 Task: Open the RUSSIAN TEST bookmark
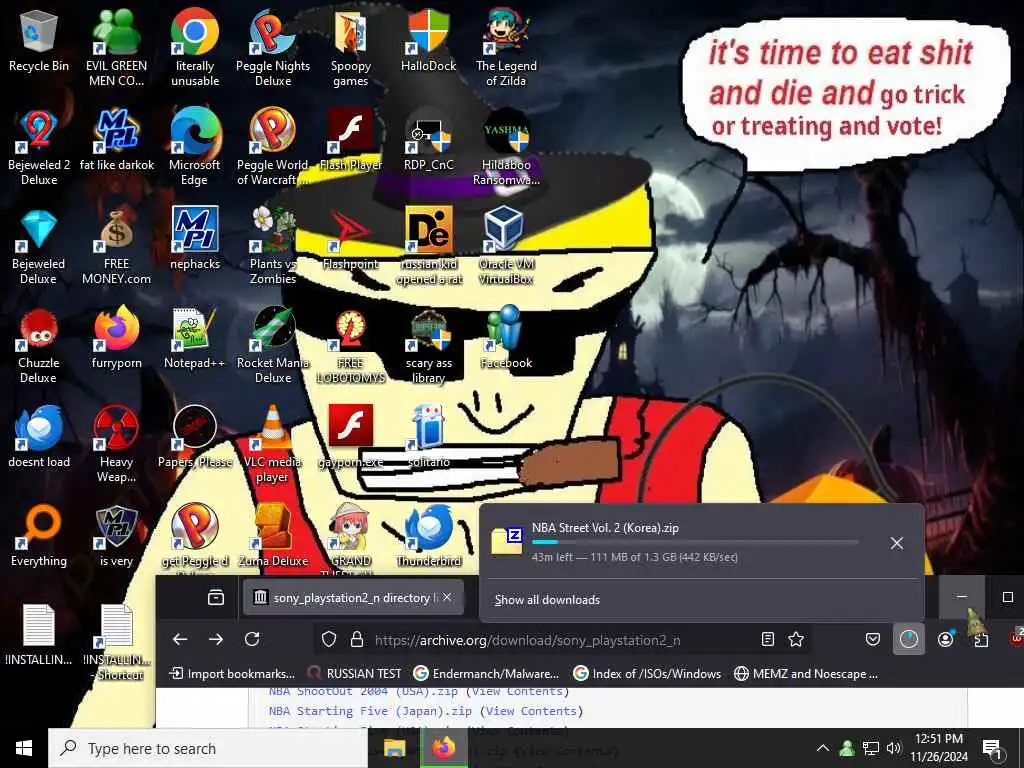[354, 673]
